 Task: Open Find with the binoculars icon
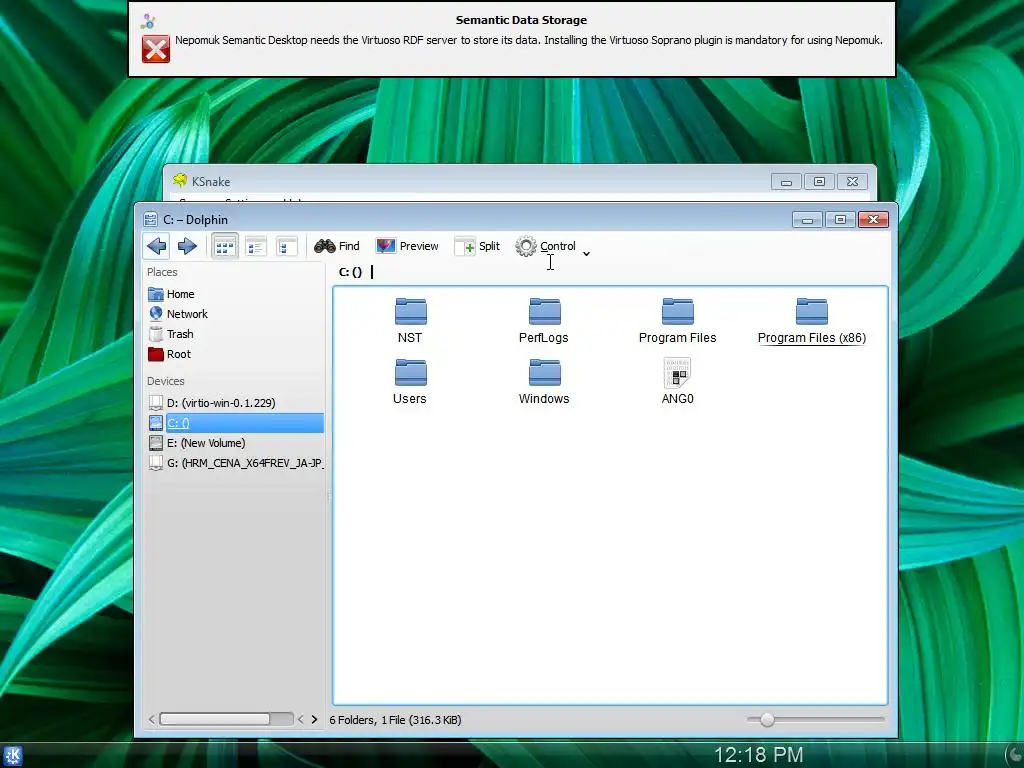[x=337, y=246]
